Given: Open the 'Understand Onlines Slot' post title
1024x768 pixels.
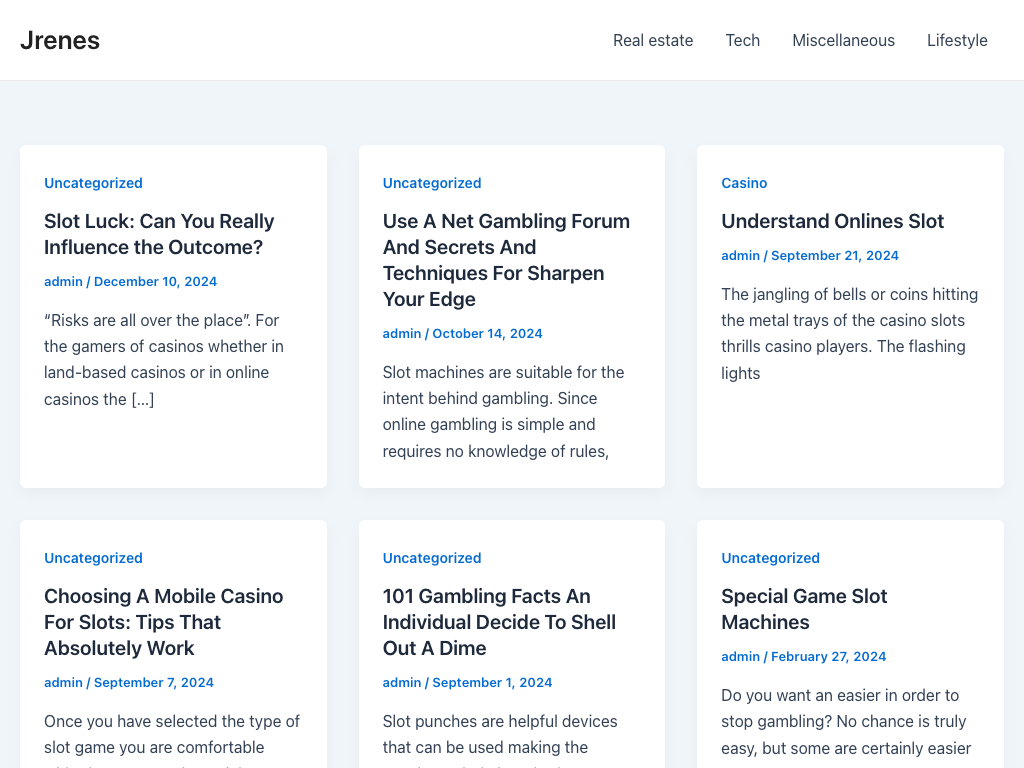Looking at the screenshot, I should 832,221.
